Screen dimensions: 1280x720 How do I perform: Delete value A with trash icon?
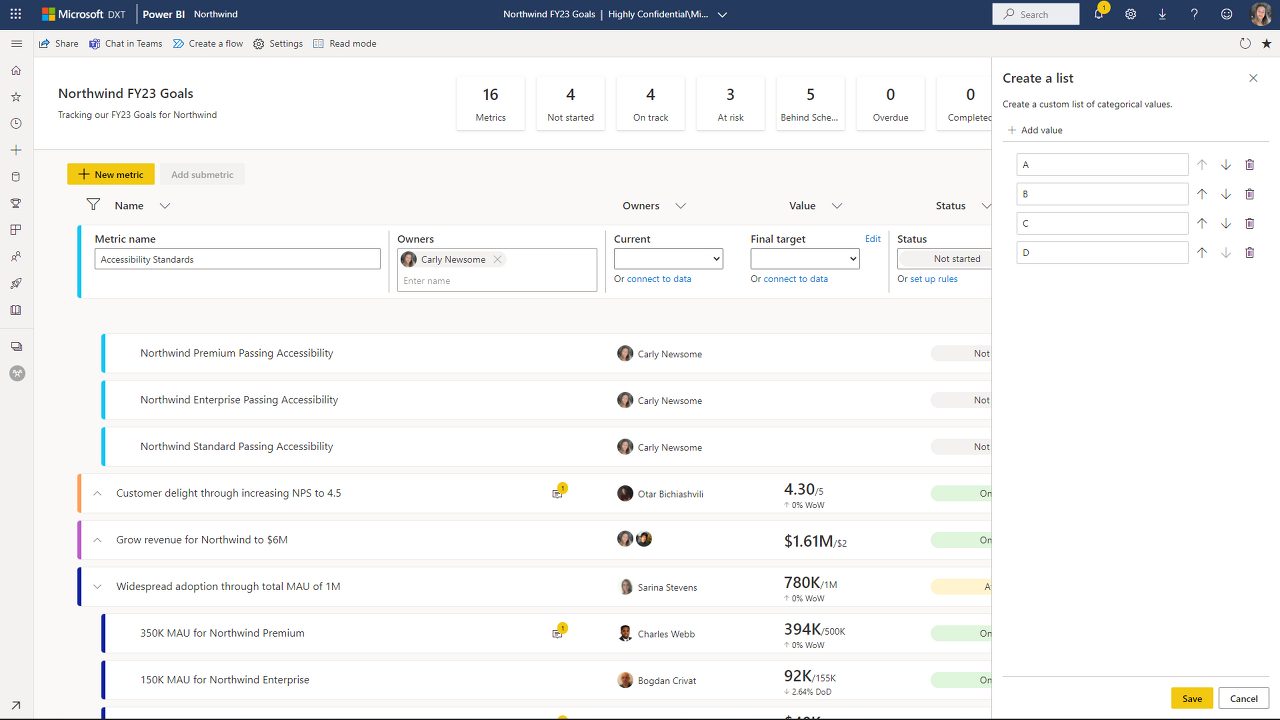pyautogui.click(x=1249, y=165)
